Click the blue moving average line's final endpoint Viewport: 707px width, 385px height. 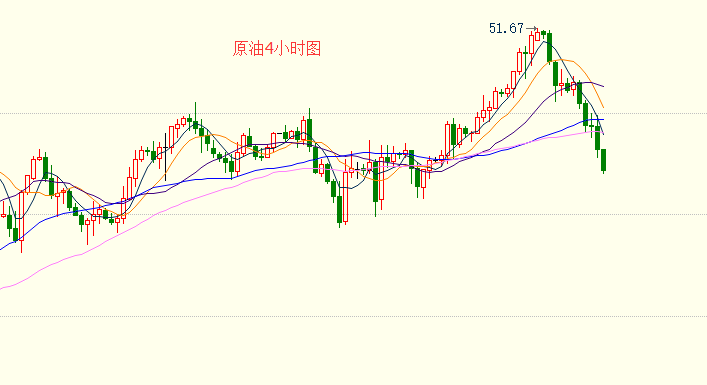(x=602, y=119)
